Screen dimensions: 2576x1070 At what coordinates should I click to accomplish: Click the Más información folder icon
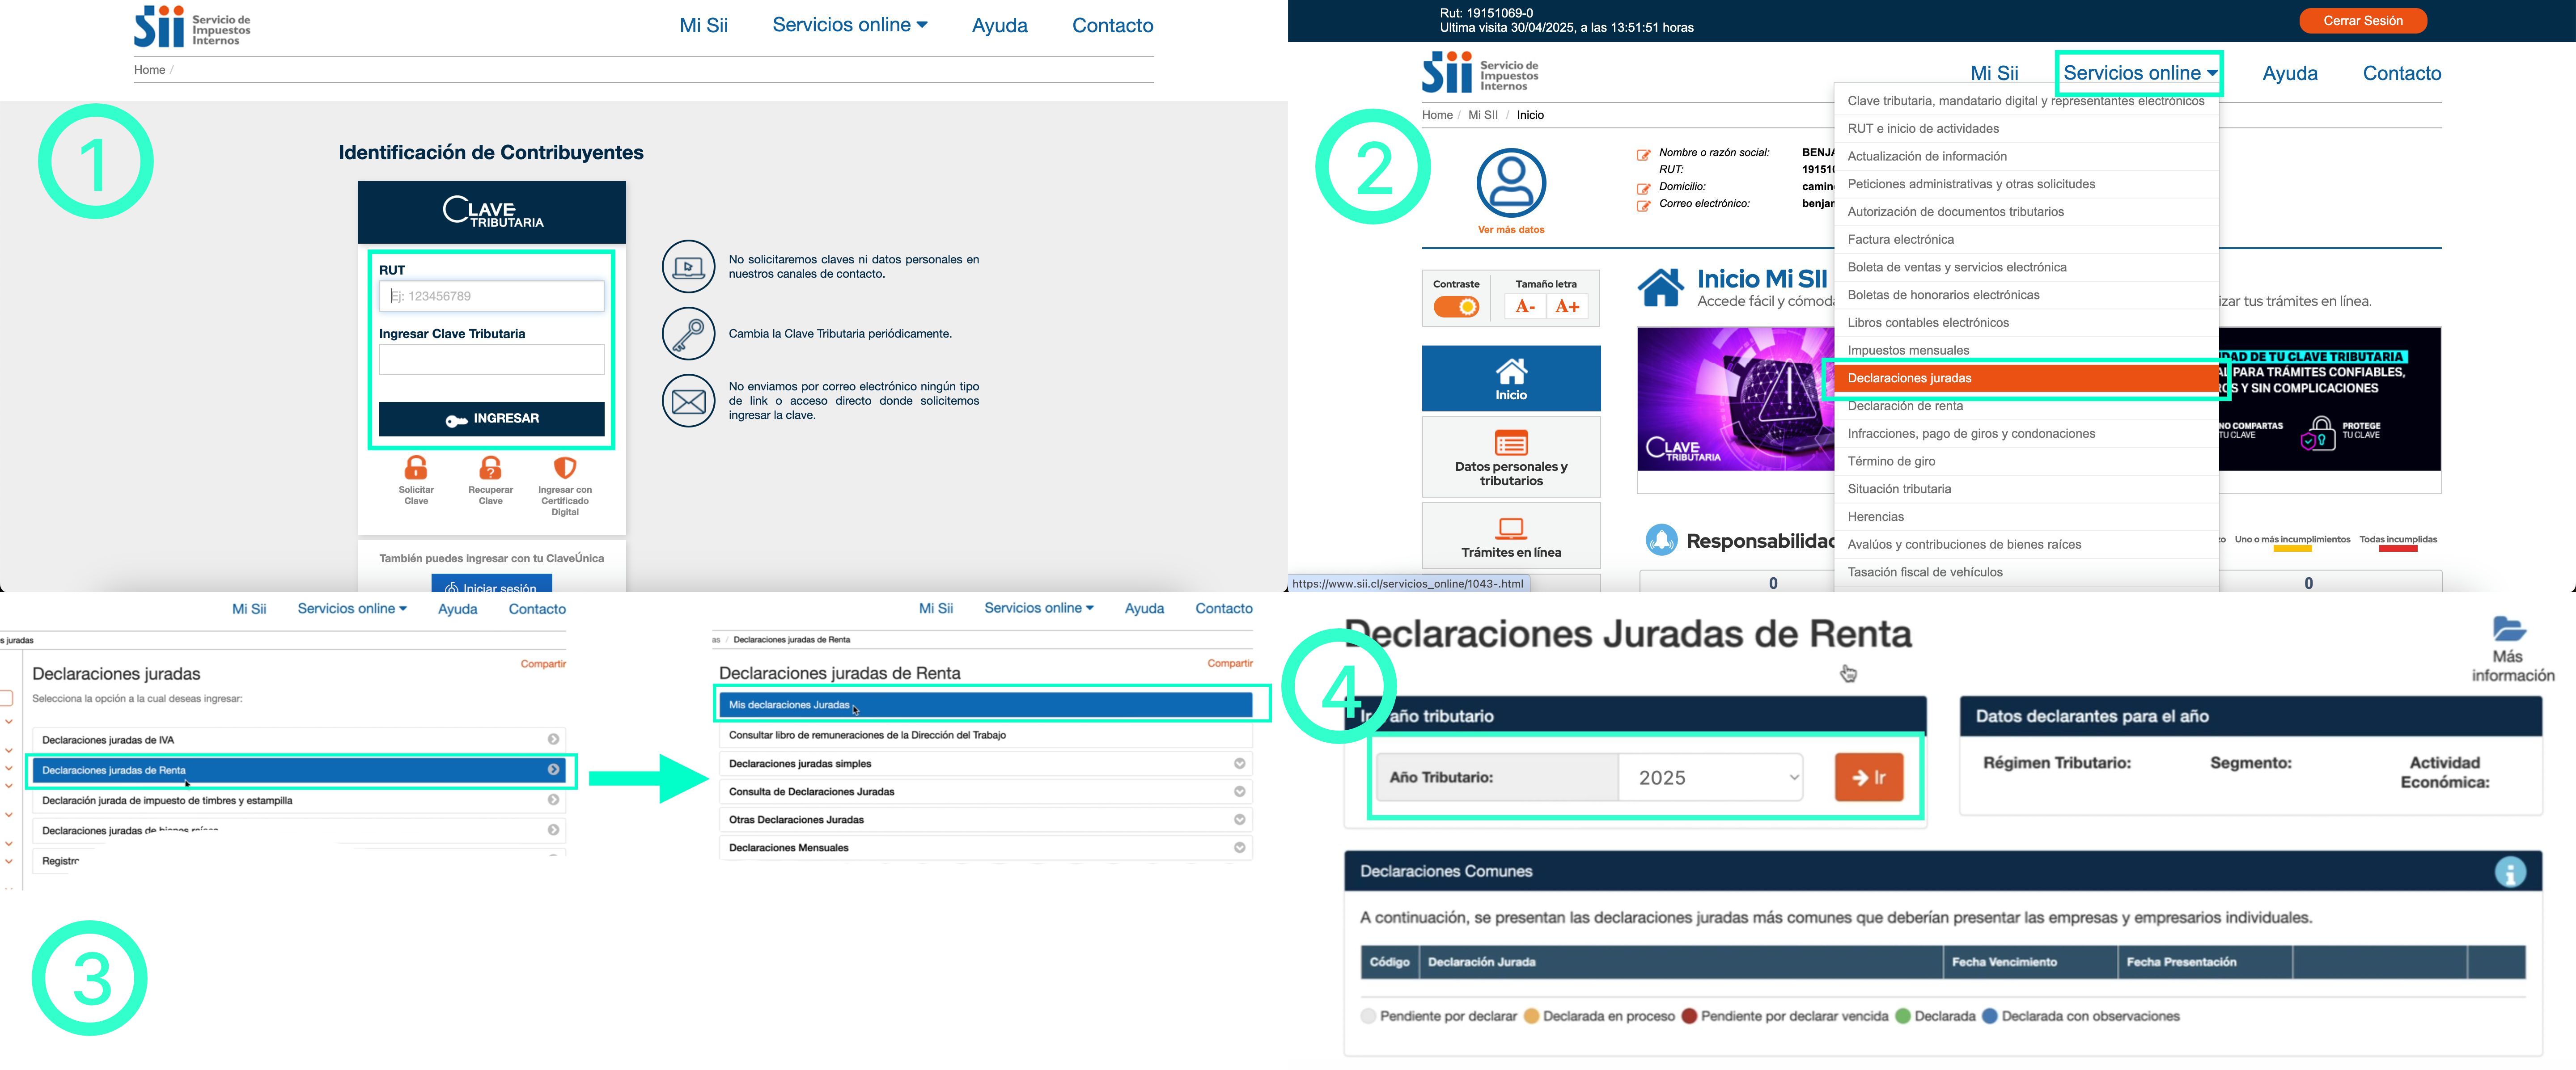click(2510, 629)
